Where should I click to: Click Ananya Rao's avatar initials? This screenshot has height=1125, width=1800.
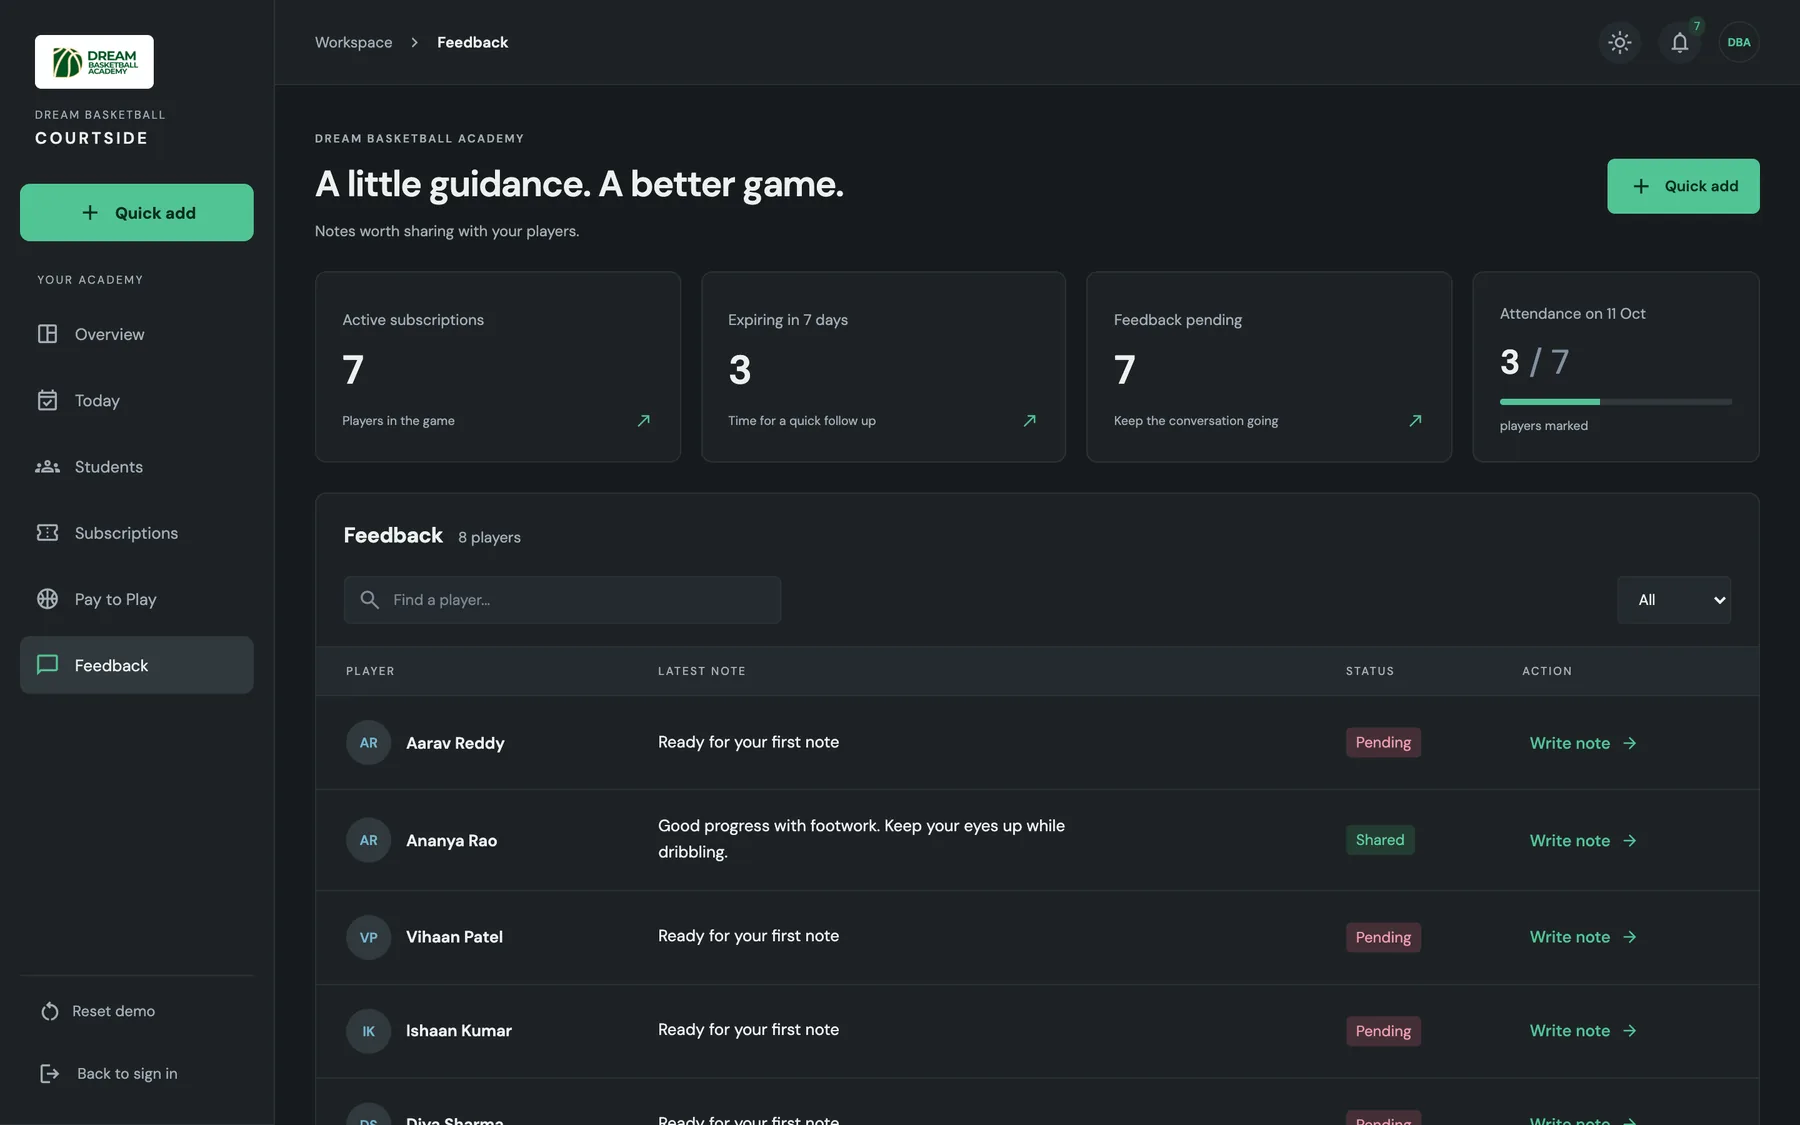[368, 840]
